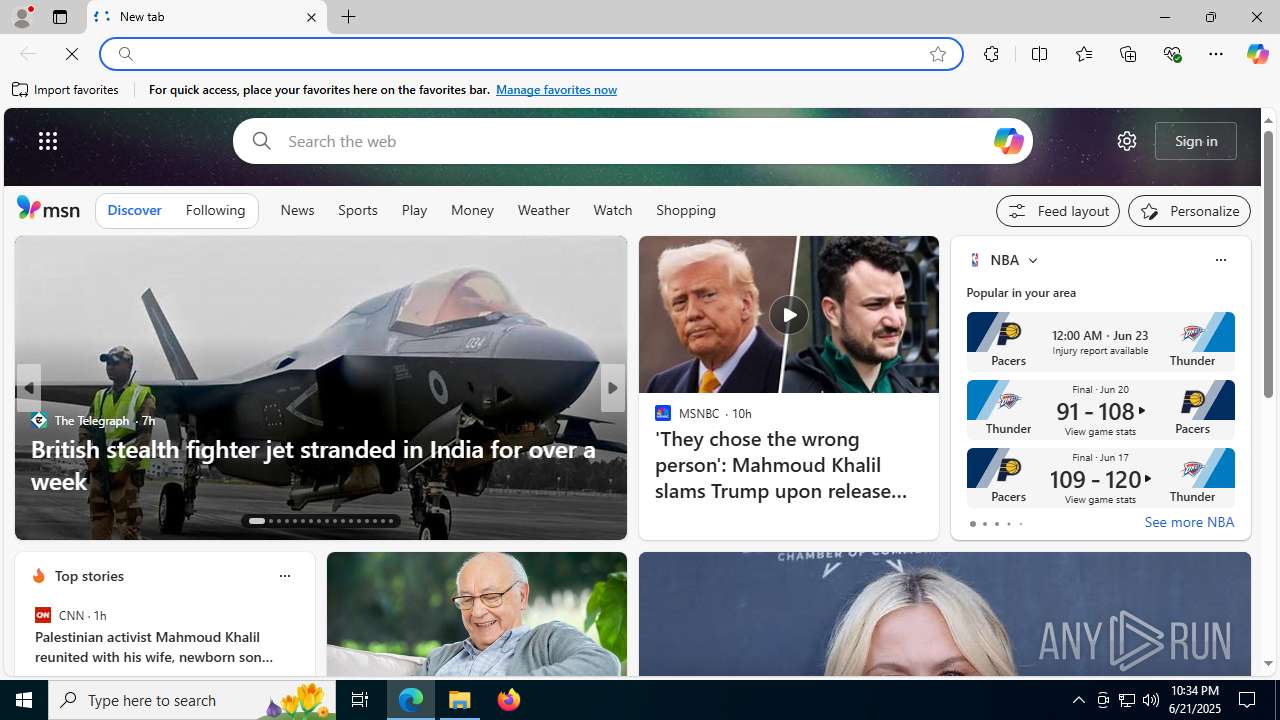Open the MSN apps grid launcher

coord(47,141)
